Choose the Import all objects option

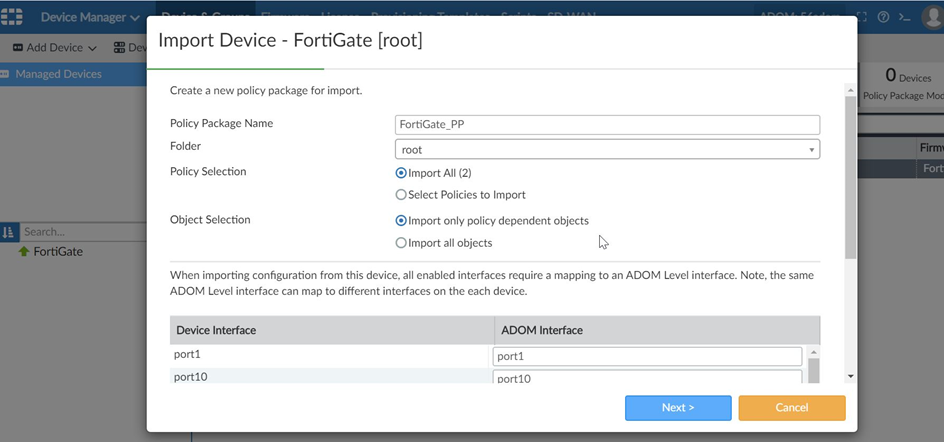(x=401, y=243)
